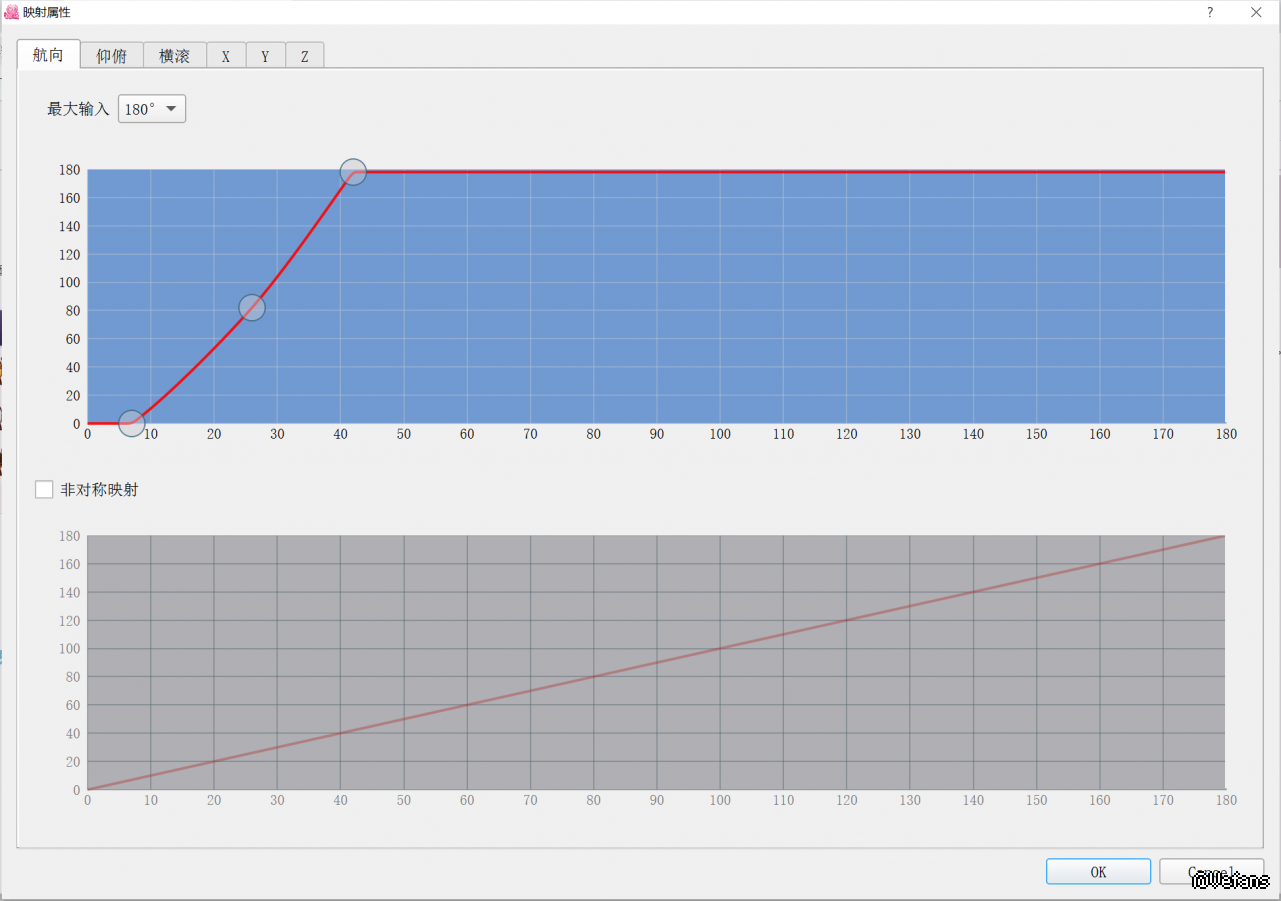The width and height of the screenshot is (1281, 901).
Task: Click the 最大输入 label text
Action: 78,109
